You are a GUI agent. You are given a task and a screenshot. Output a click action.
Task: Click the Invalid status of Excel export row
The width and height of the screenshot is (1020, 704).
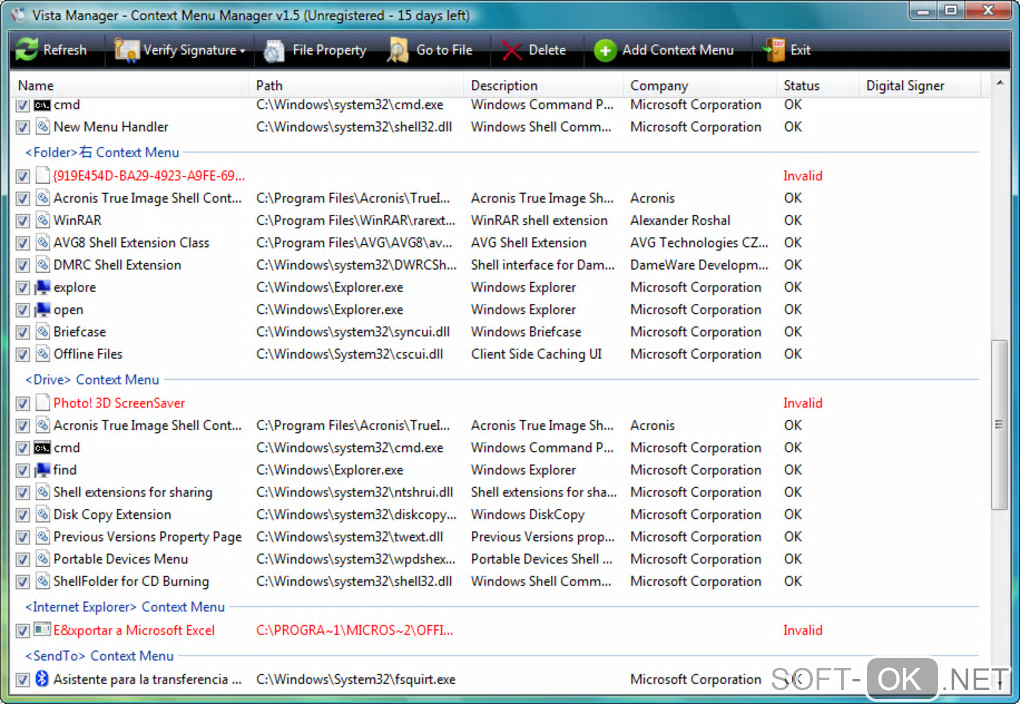803,630
